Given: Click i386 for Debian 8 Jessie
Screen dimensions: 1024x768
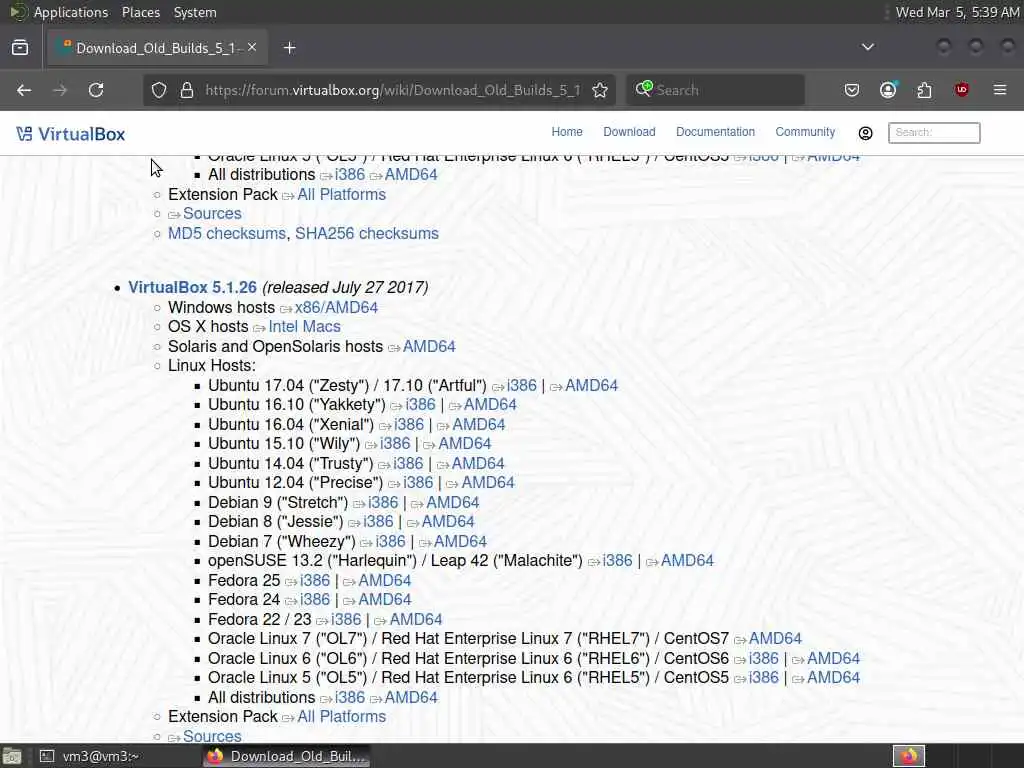Looking at the screenshot, I should click(x=378, y=522).
